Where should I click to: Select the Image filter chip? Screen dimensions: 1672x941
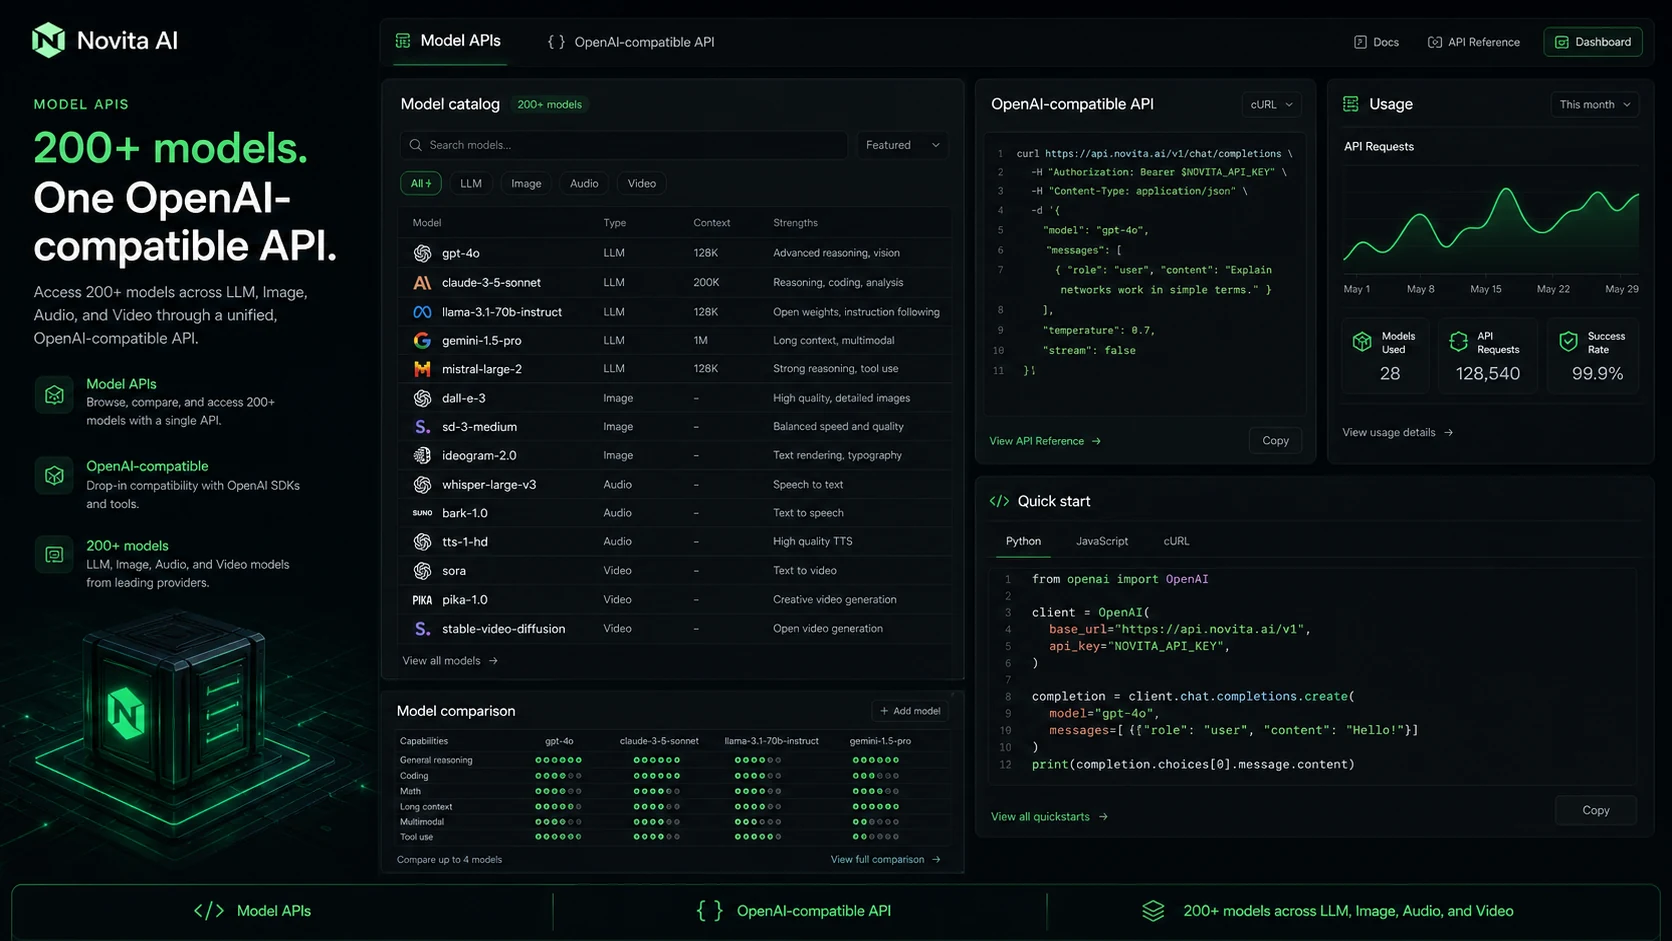click(526, 183)
